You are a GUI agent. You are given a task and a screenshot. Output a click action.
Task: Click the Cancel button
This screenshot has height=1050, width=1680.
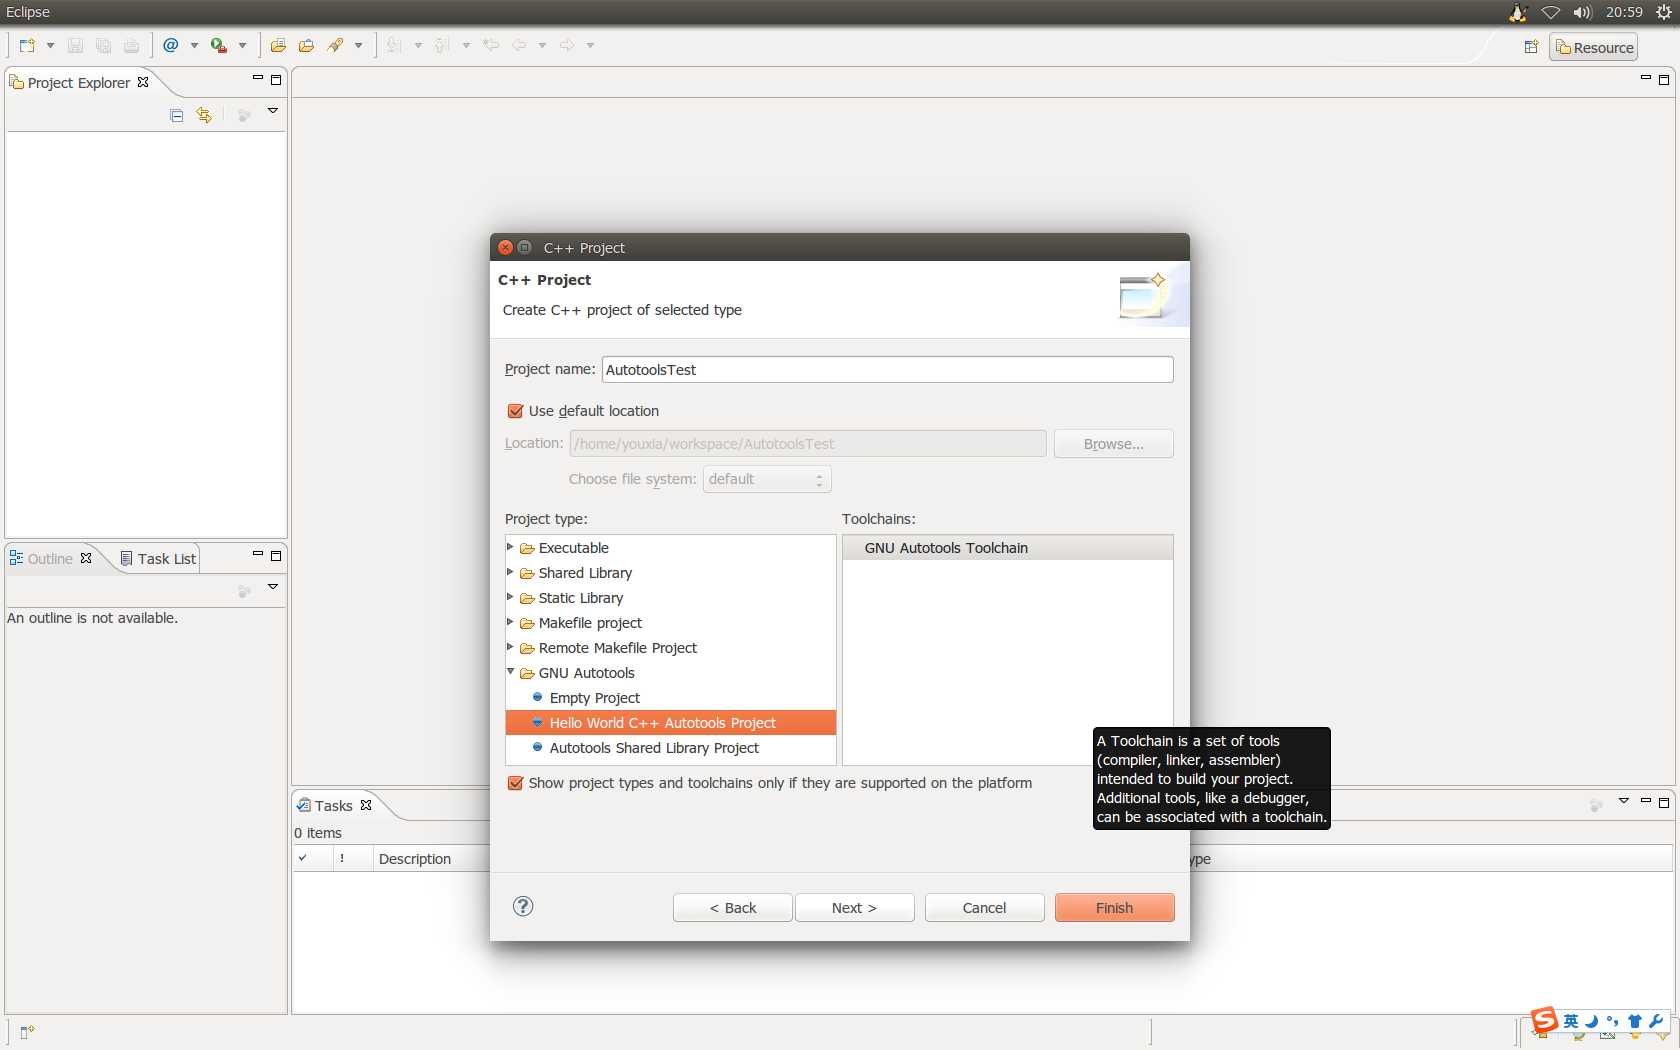pyautogui.click(x=984, y=907)
